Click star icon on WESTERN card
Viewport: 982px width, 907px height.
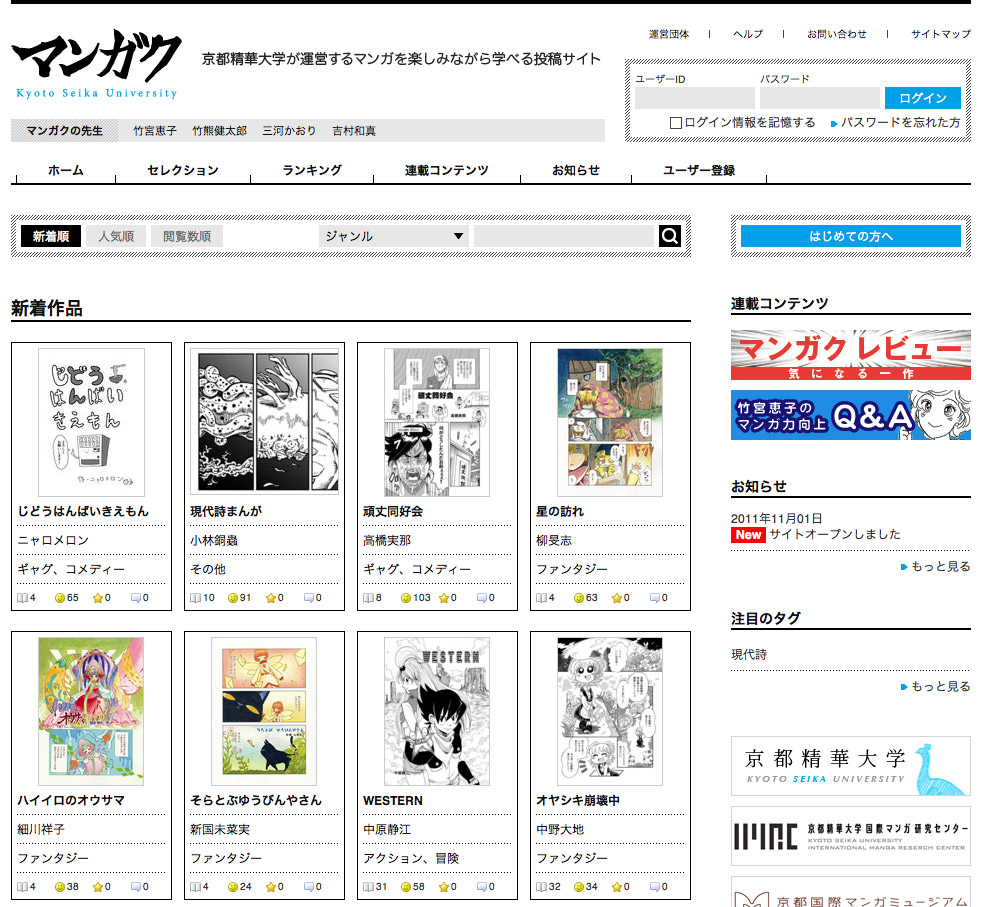click(x=443, y=887)
